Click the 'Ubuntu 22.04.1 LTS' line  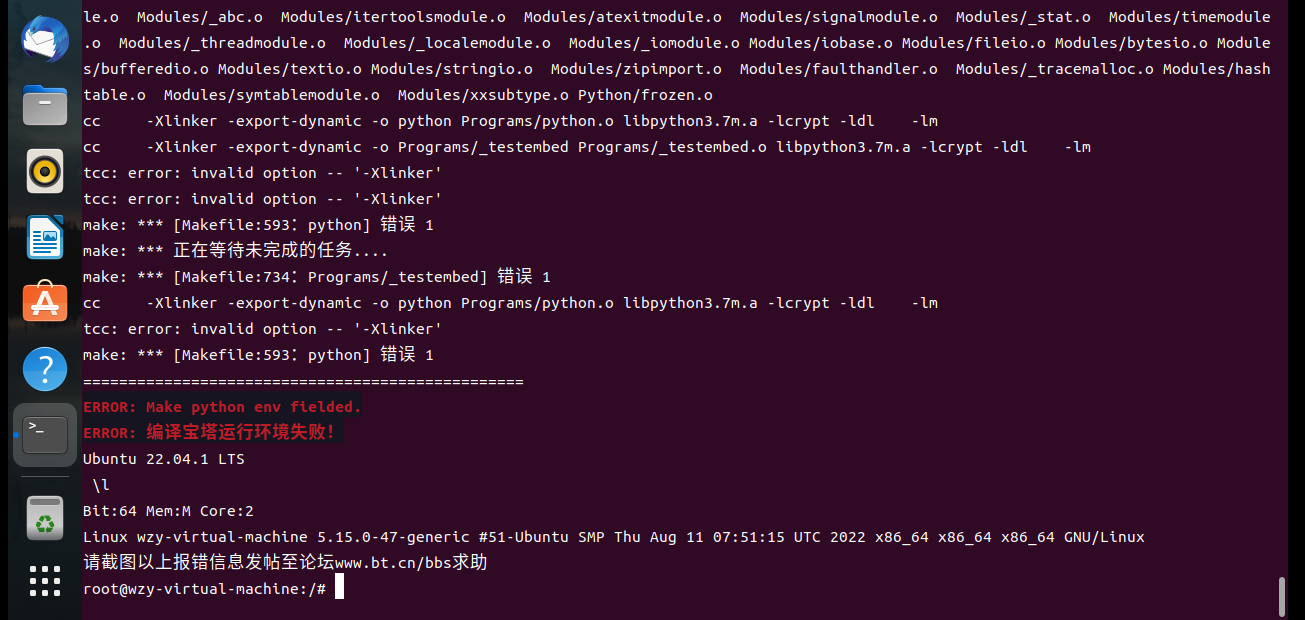[x=164, y=459]
